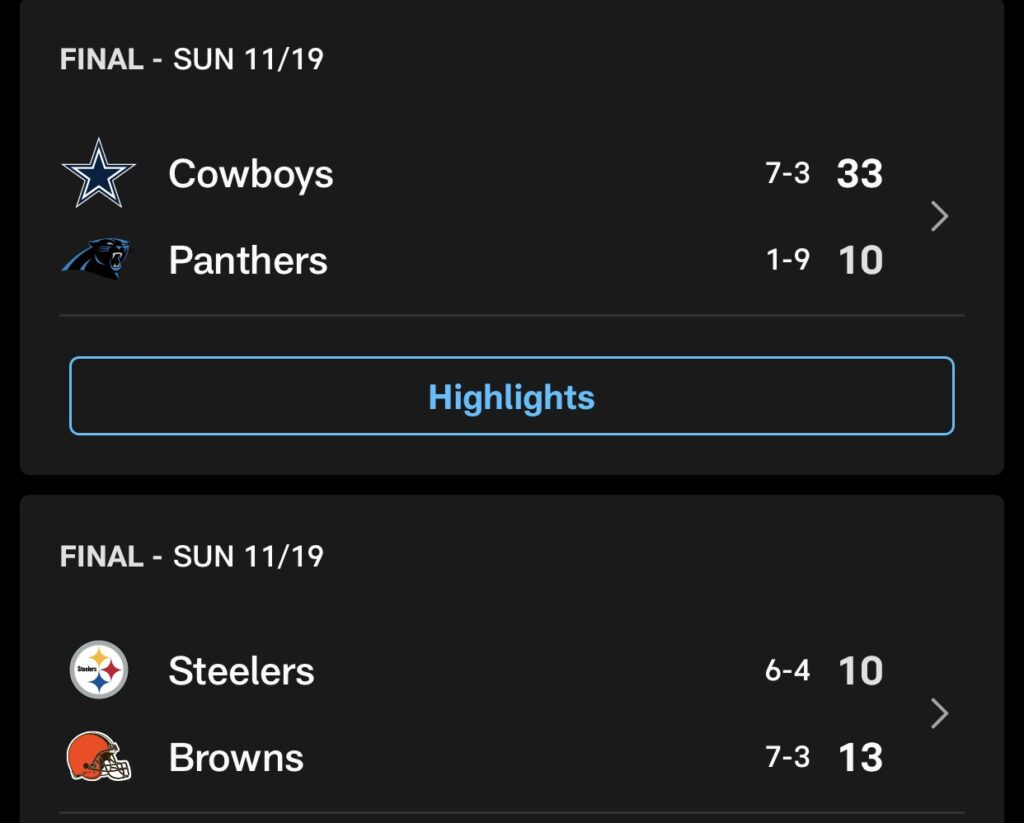This screenshot has height=823, width=1024.
Task: Tap the Panthers 1-9 record
Action: point(788,260)
